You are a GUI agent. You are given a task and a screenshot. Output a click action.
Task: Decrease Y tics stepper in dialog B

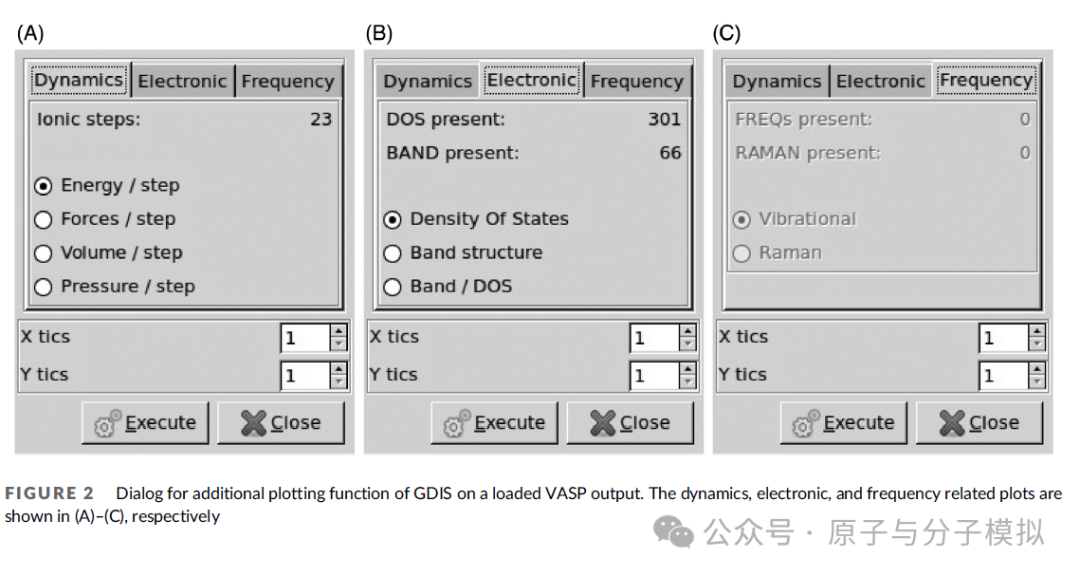[x=687, y=382]
